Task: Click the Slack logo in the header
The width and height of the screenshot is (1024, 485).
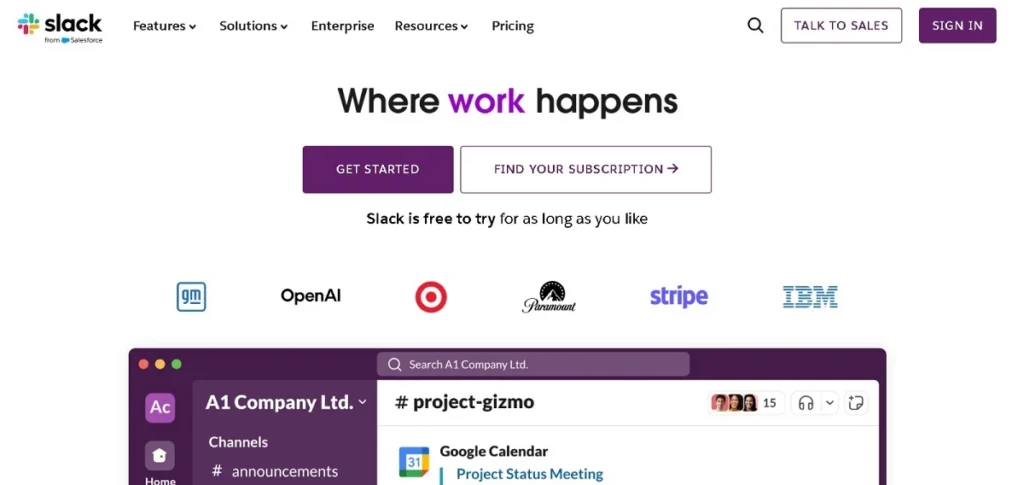Action: click(60, 26)
